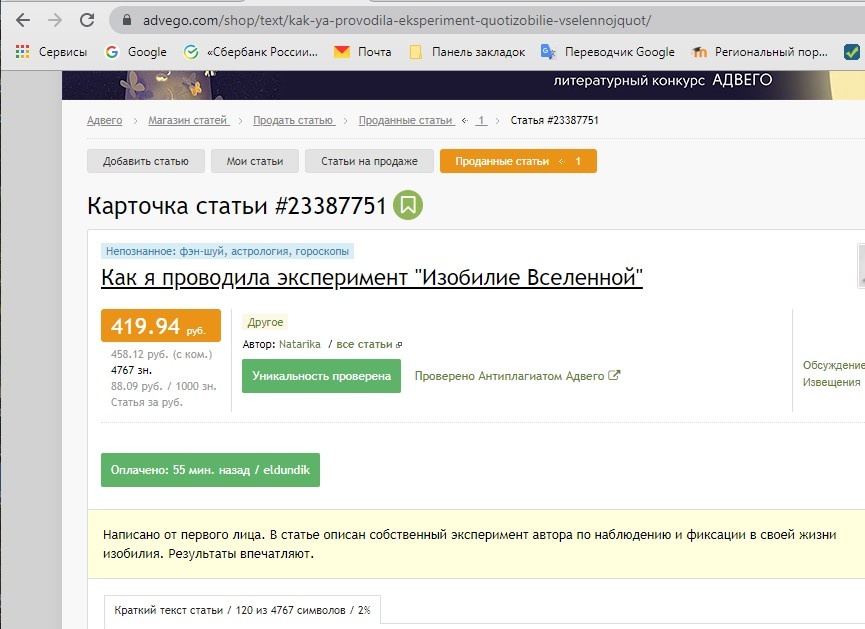
Task: Click the bookmark icon next to article title
Action: (408, 204)
